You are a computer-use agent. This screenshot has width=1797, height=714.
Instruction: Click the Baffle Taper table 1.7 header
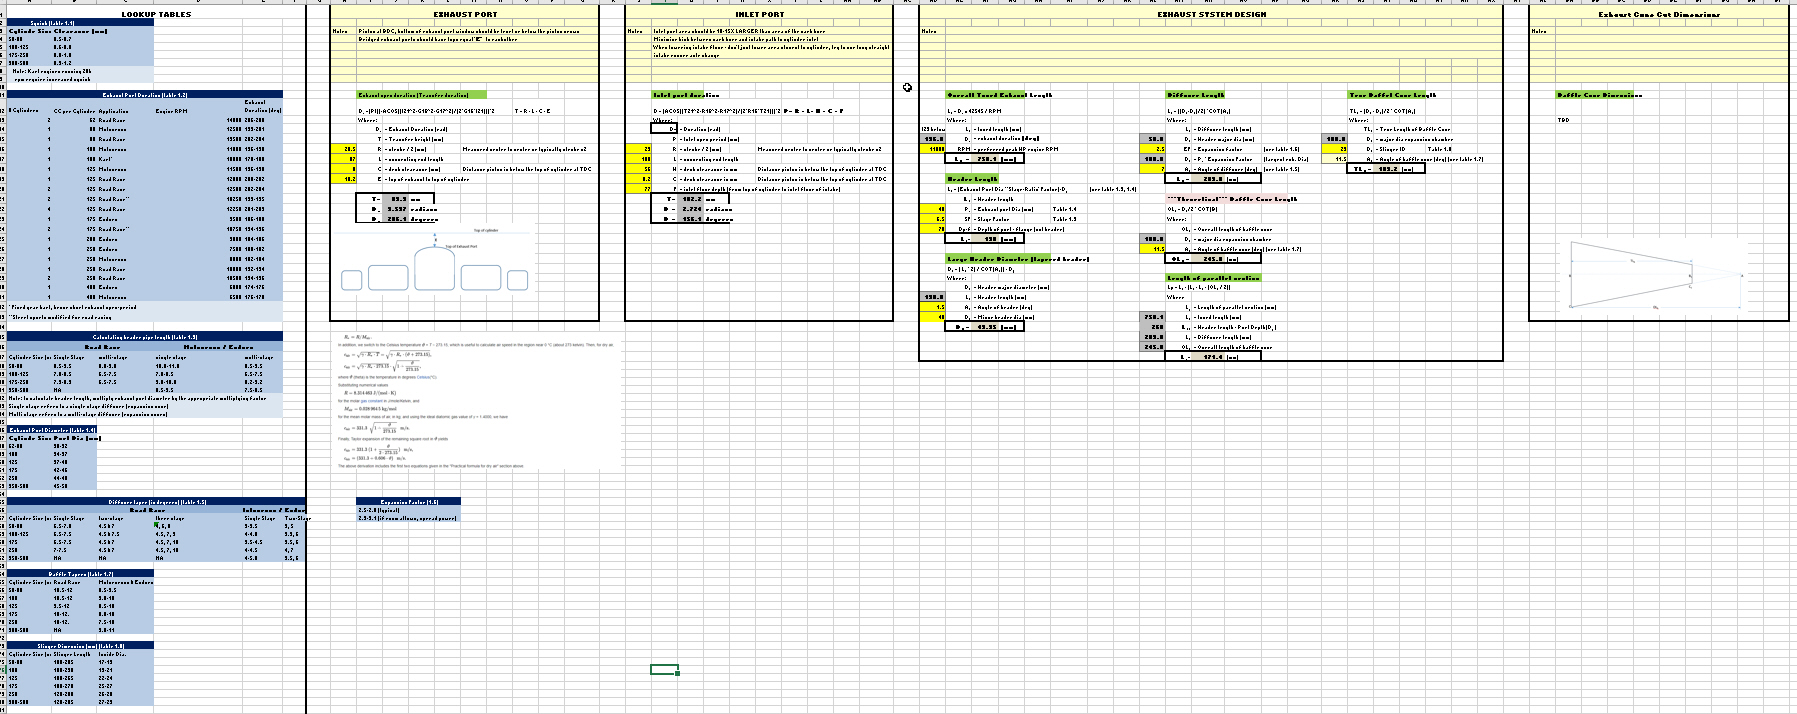(81, 574)
